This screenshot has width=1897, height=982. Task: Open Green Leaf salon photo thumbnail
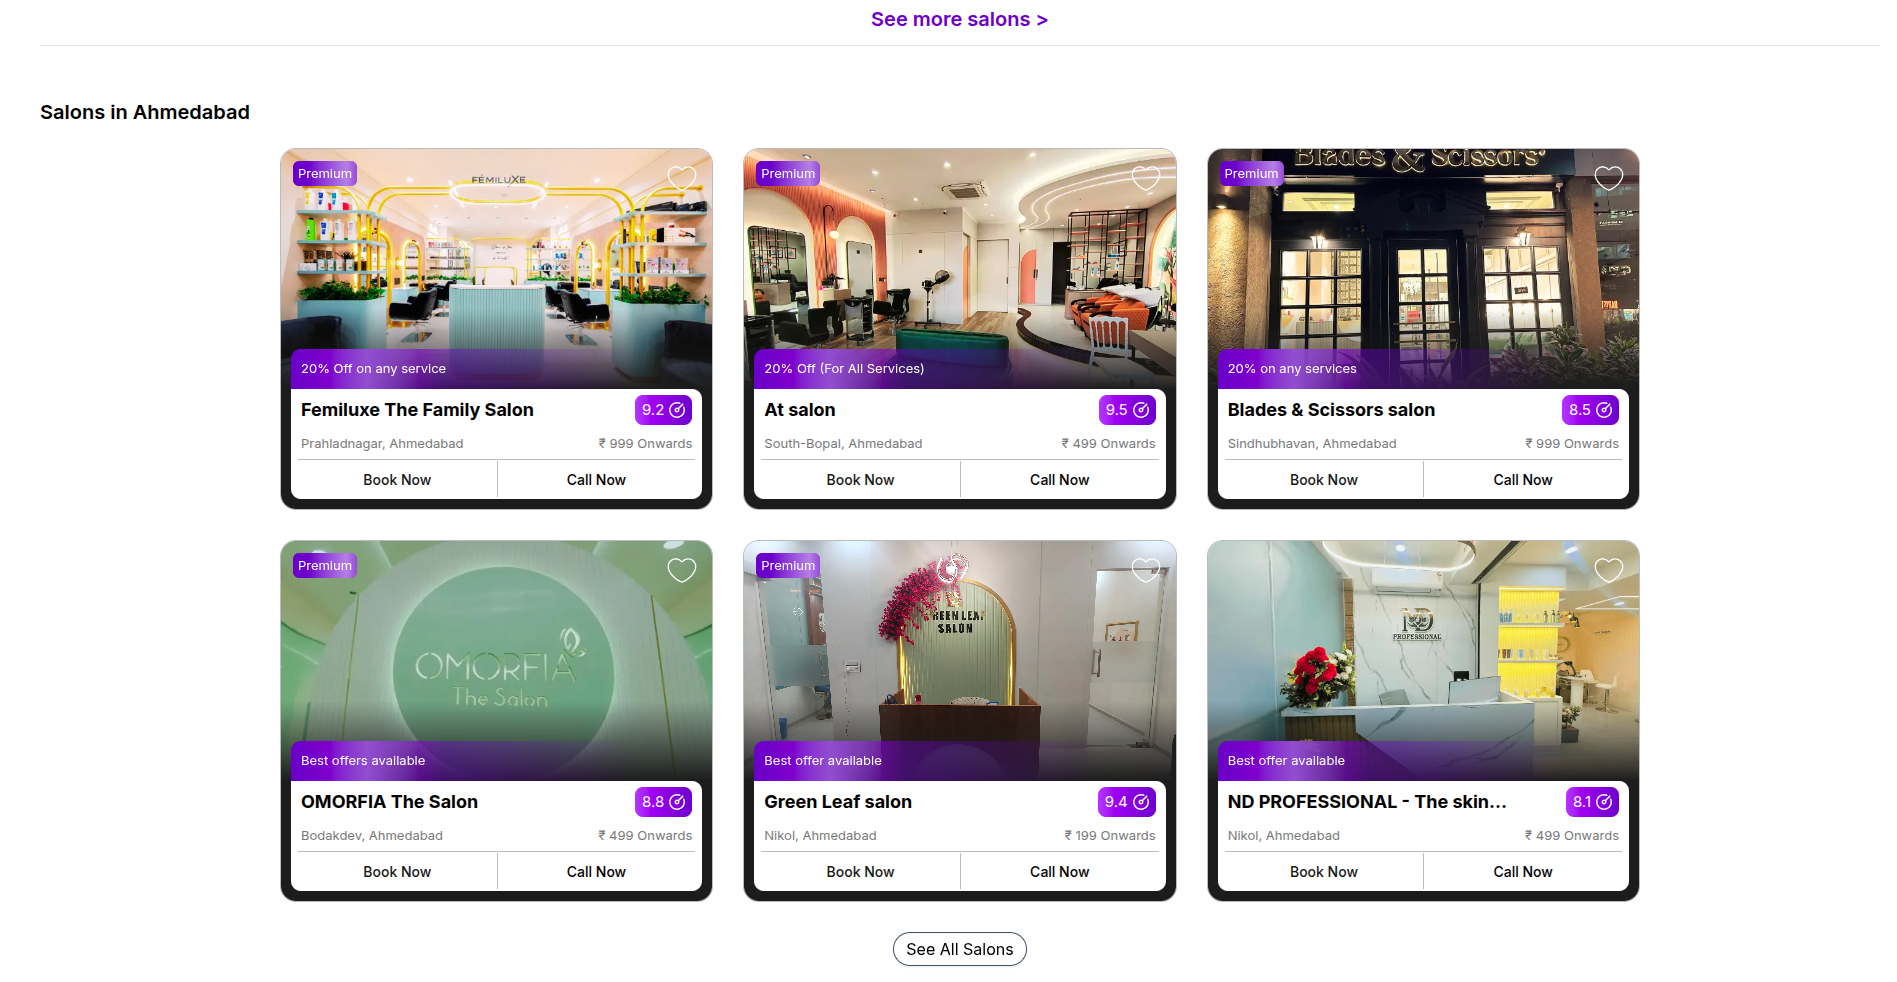(x=960, y=660)
